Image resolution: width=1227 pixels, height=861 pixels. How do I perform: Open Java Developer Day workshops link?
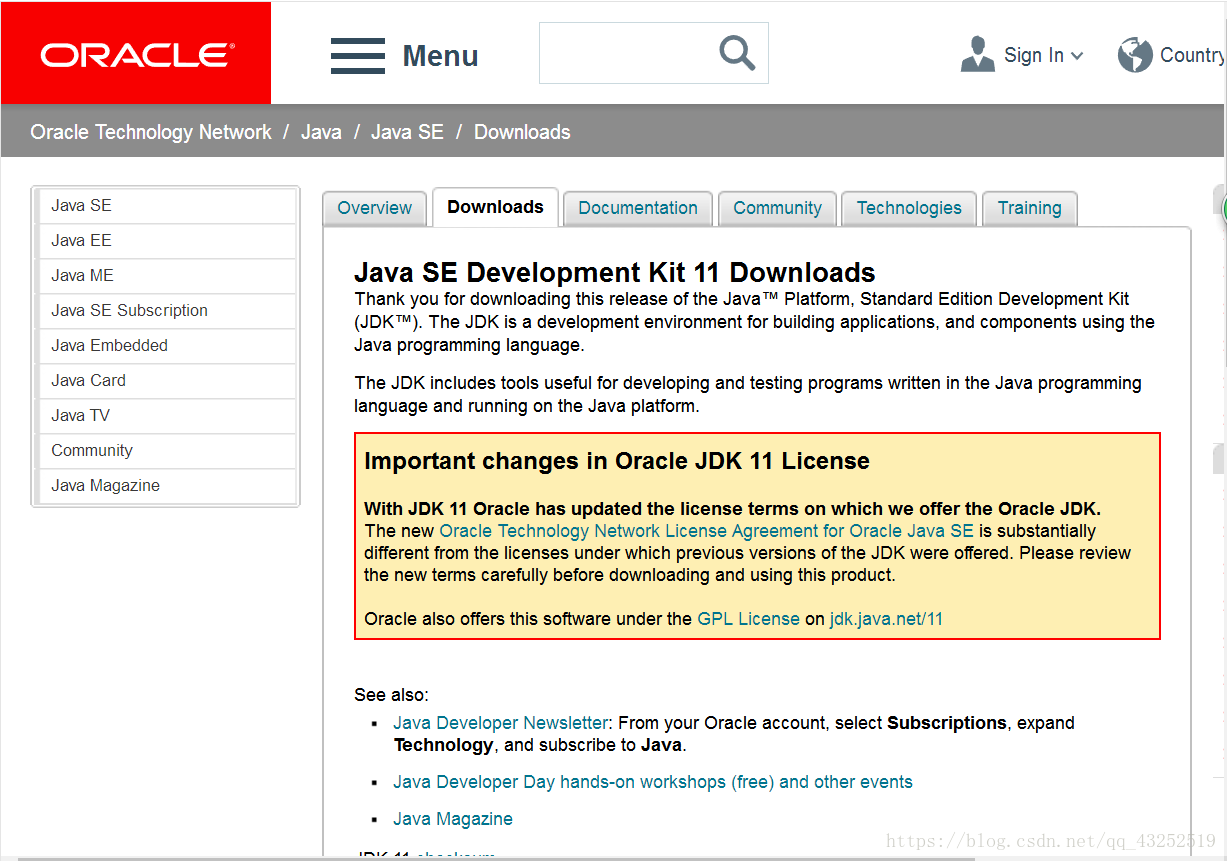(653, 782)
